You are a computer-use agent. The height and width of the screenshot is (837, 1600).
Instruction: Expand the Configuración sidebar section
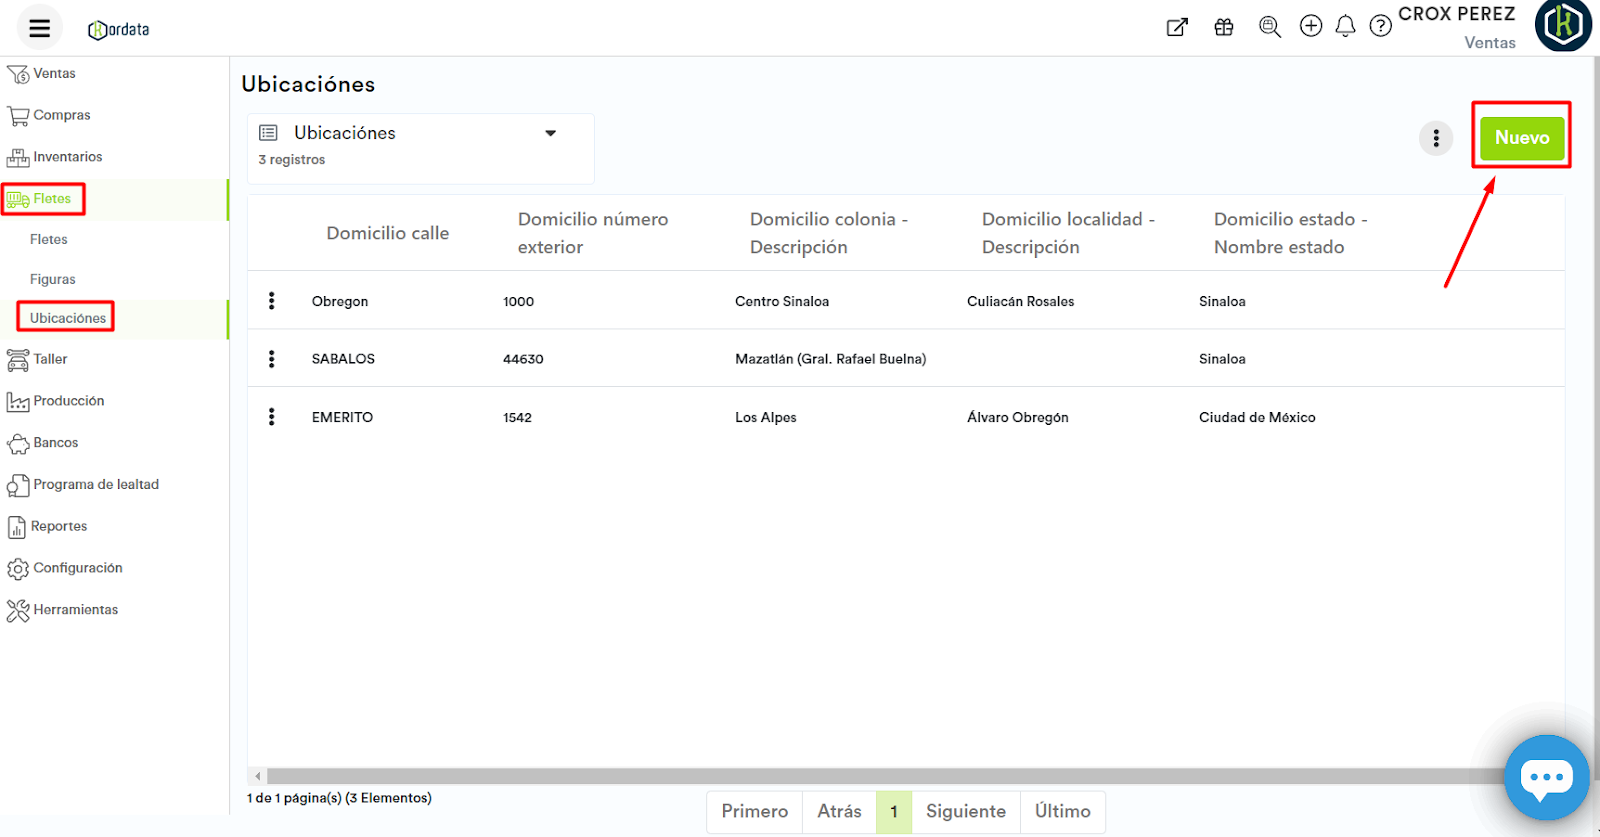coord(77,568)
